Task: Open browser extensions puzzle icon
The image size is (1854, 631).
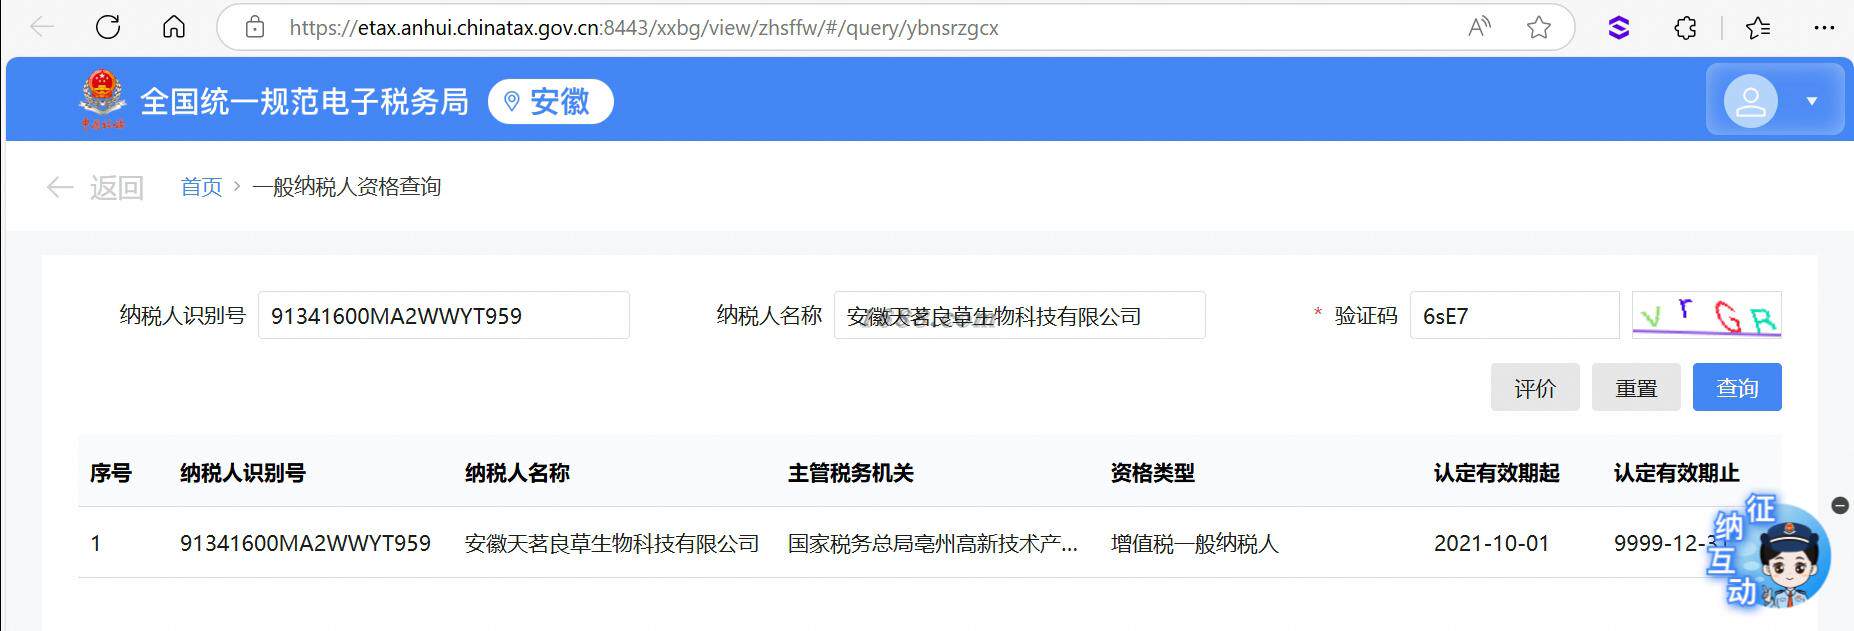Action: pyautogui.click(x=1686, y=28)
